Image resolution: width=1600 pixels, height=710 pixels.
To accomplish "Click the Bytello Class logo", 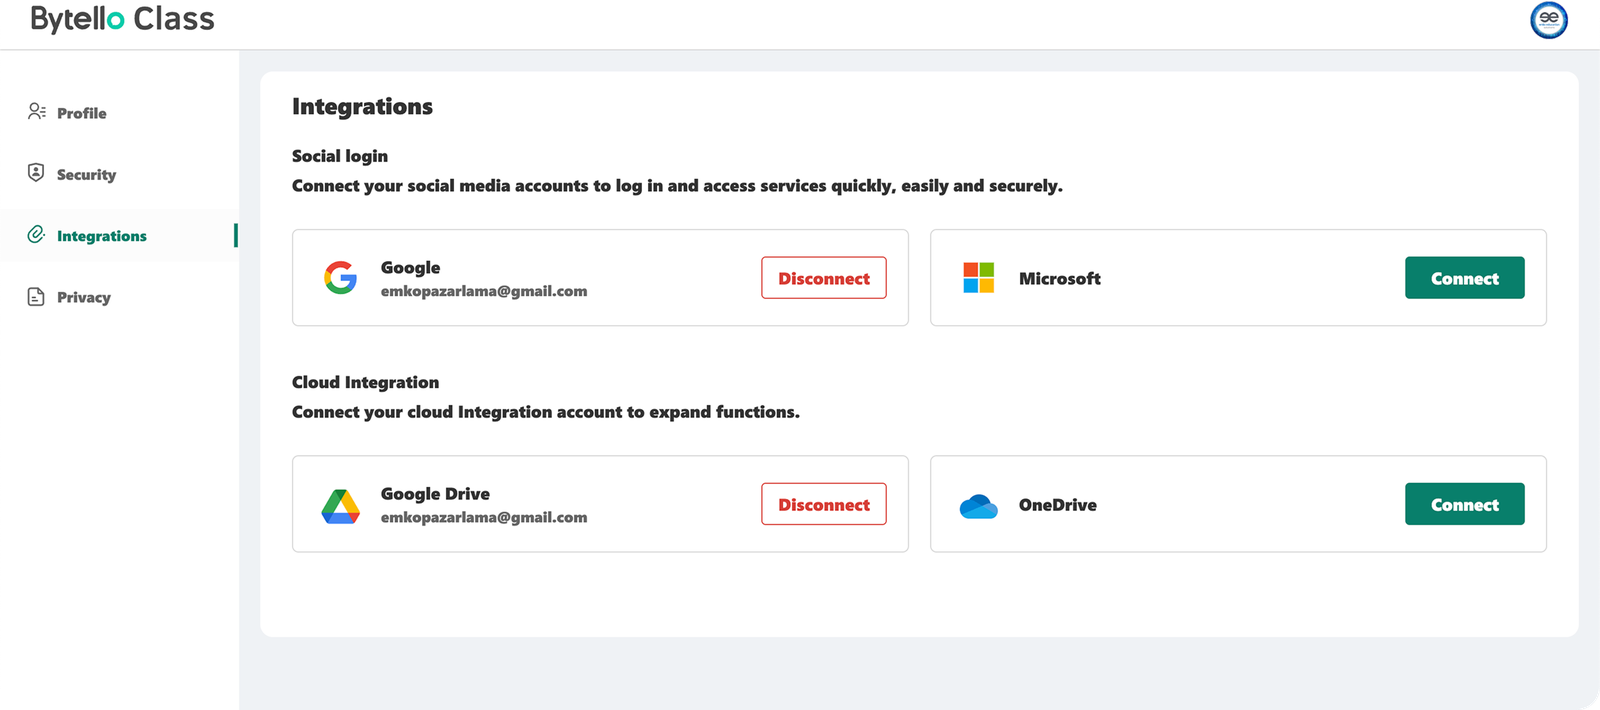I will coord(122,20).
